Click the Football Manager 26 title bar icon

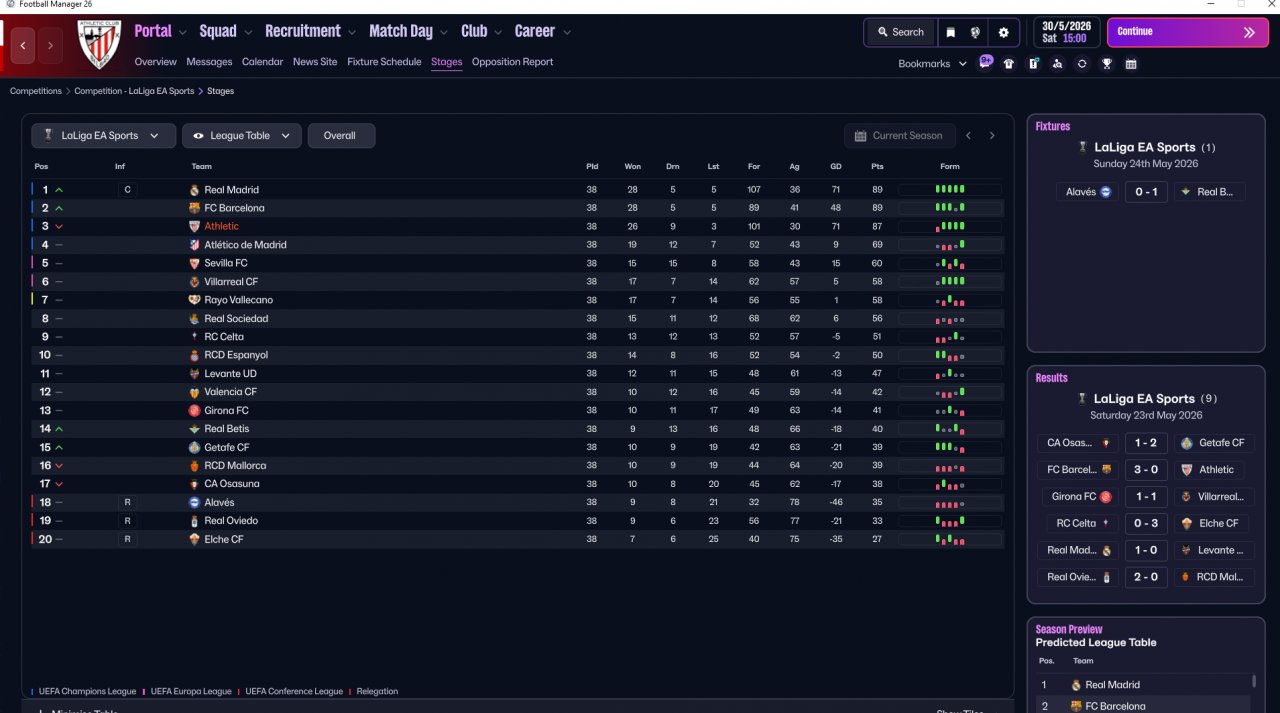click(10, 5)
